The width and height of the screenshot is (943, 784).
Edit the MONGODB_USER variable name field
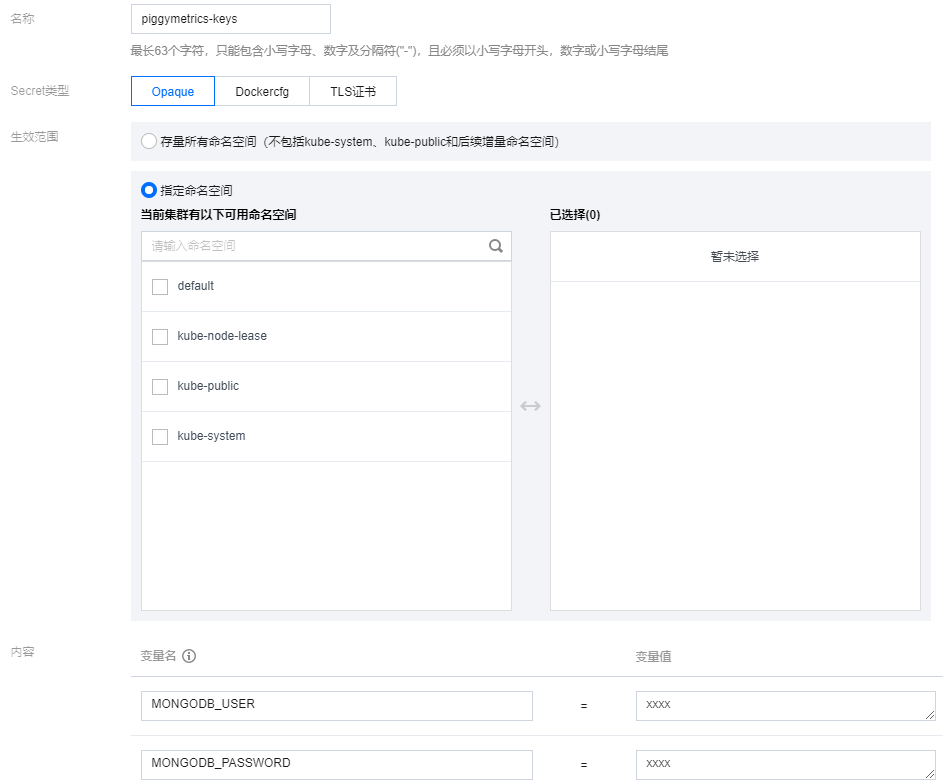[x=337, y=706]
